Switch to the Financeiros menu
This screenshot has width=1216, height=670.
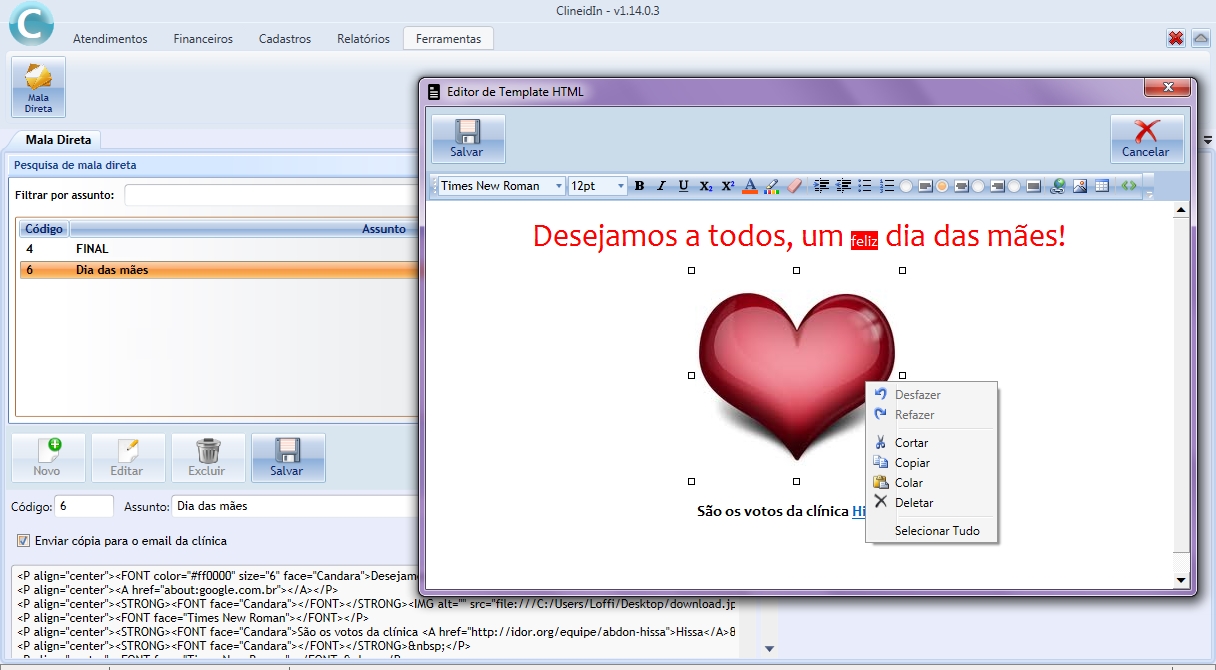coord(203,38)
